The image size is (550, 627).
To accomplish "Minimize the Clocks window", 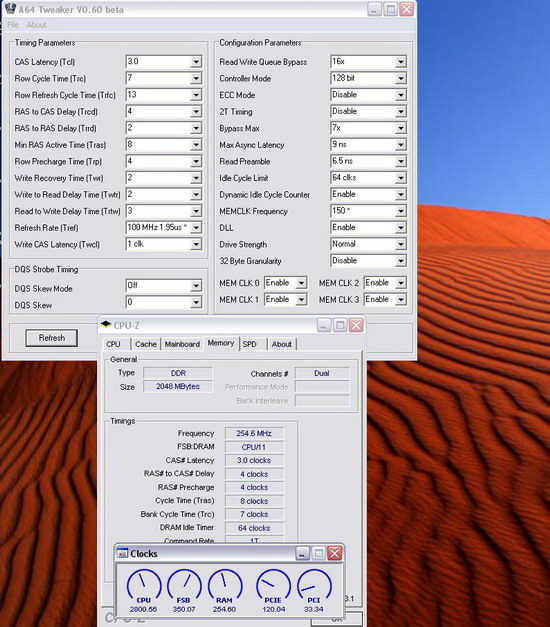I will (x=302, y=553).
